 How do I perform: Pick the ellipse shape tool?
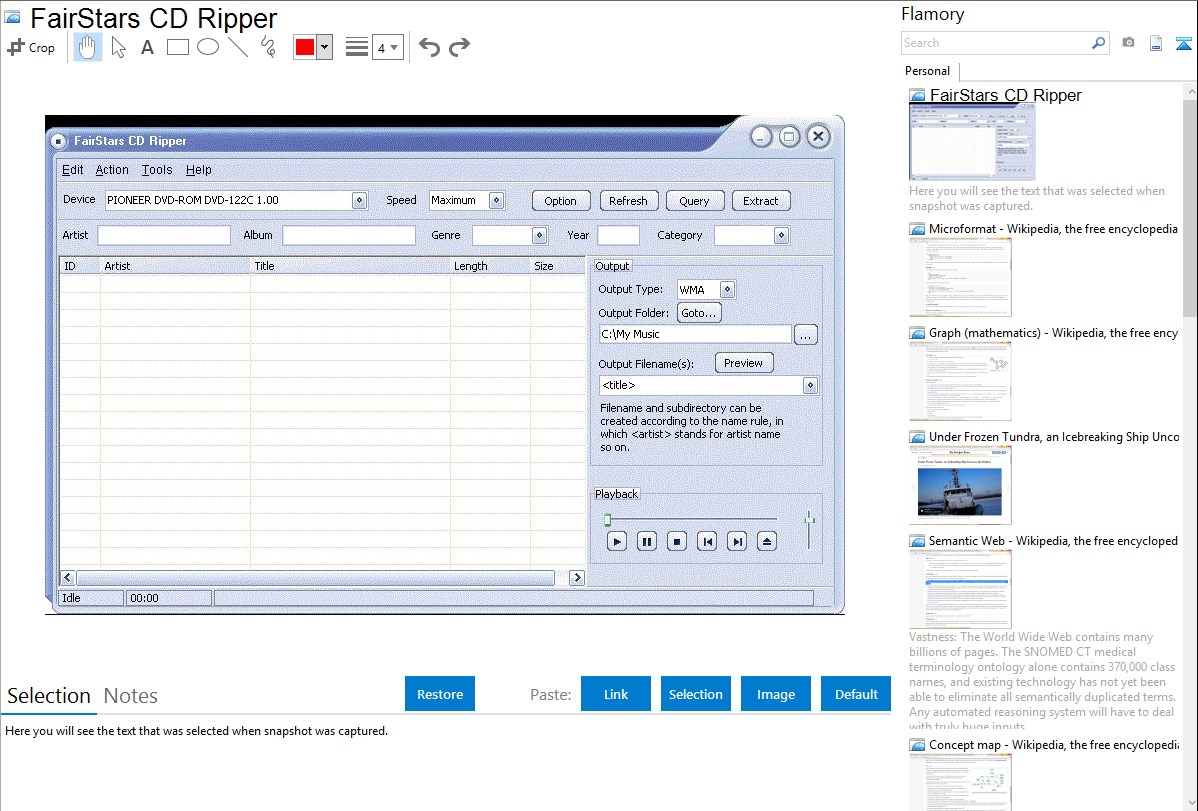click(208, 47)
